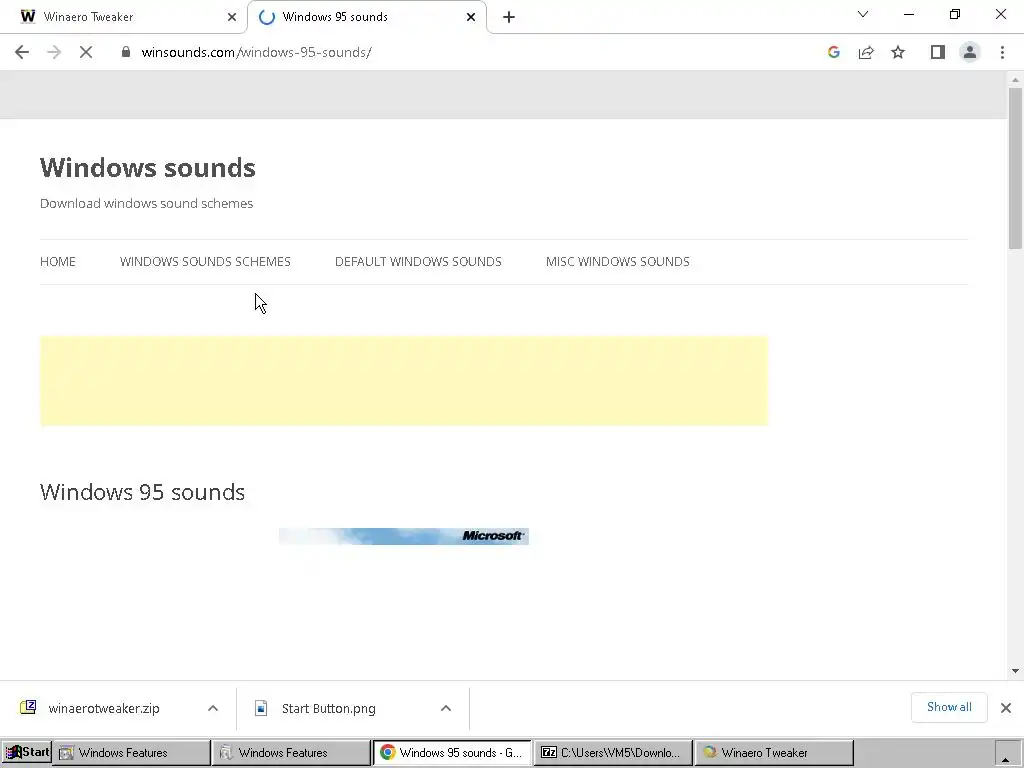
Task: Open the Chrome side panel
Action: pyautogui.click(x=938, y=52)
